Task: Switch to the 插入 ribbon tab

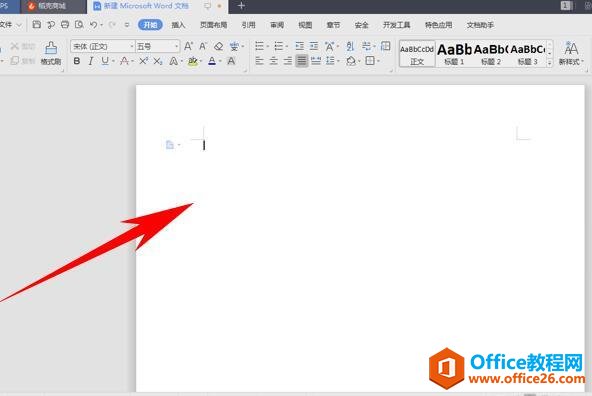Action: click(178, 25)
